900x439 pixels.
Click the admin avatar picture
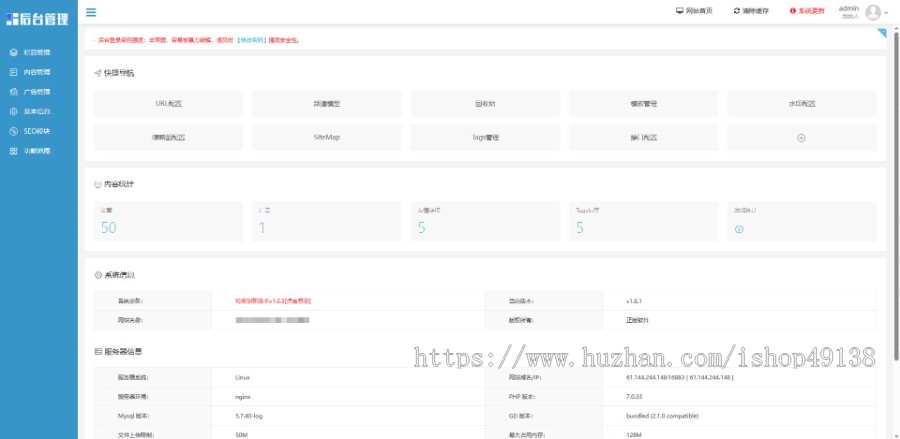pyautogui.click(x=873, y=12)
